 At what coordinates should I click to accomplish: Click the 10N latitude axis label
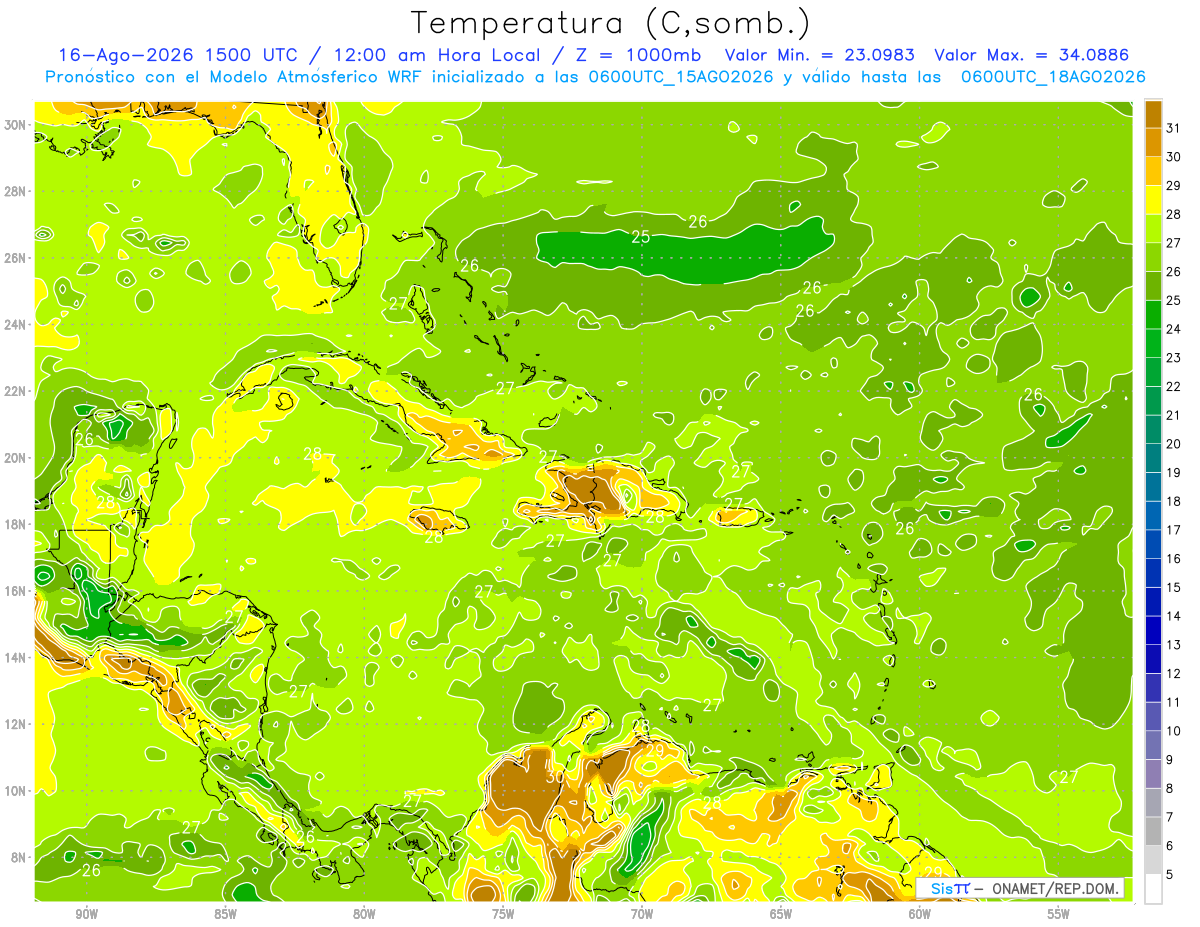(x=17, y=791)
